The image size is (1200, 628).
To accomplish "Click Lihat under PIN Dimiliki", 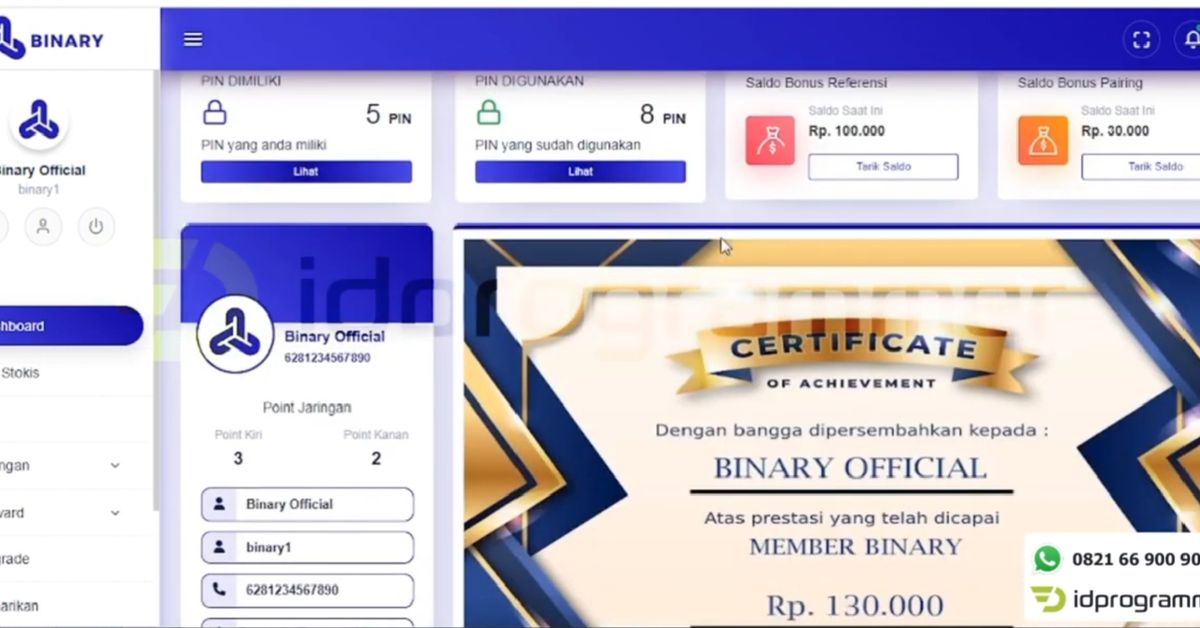I will coord(306,172).
